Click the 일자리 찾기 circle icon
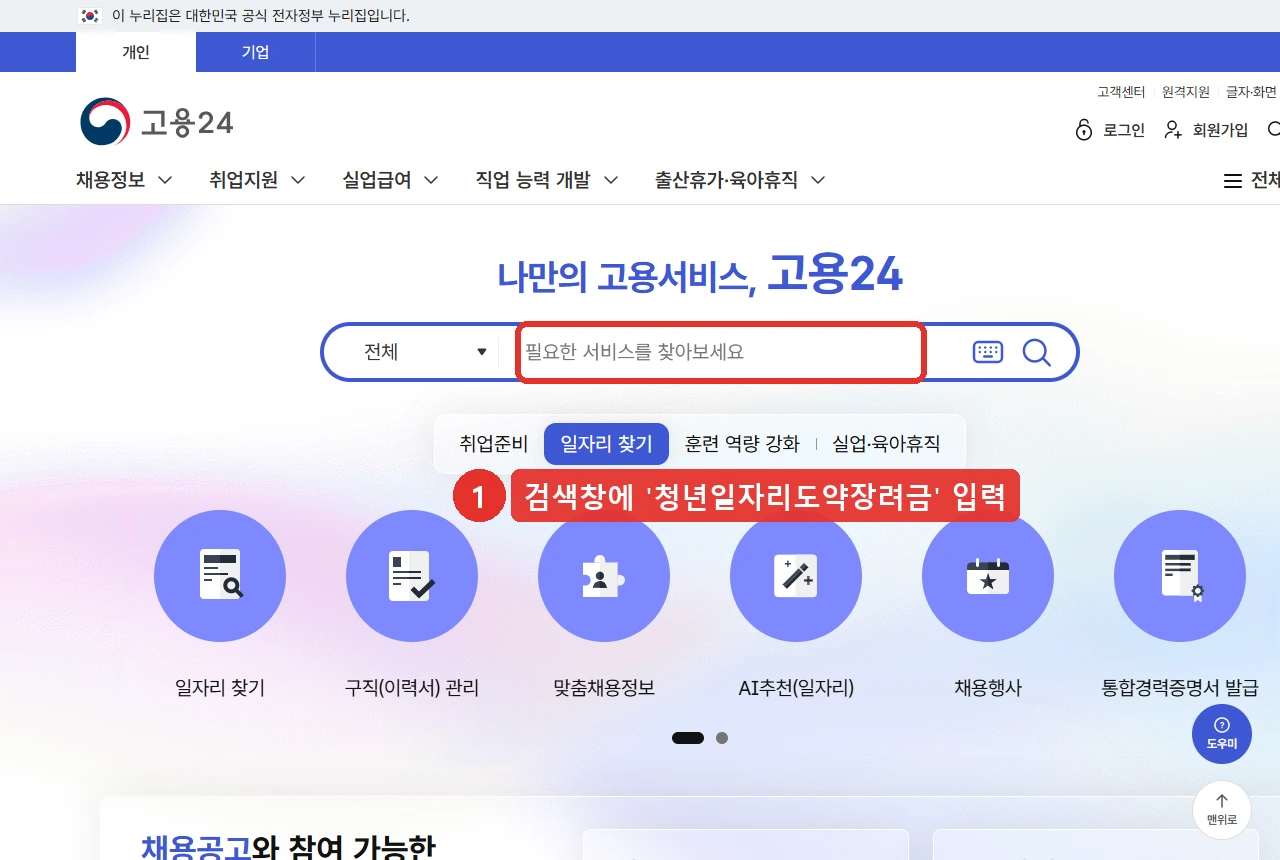 [220, 576]
